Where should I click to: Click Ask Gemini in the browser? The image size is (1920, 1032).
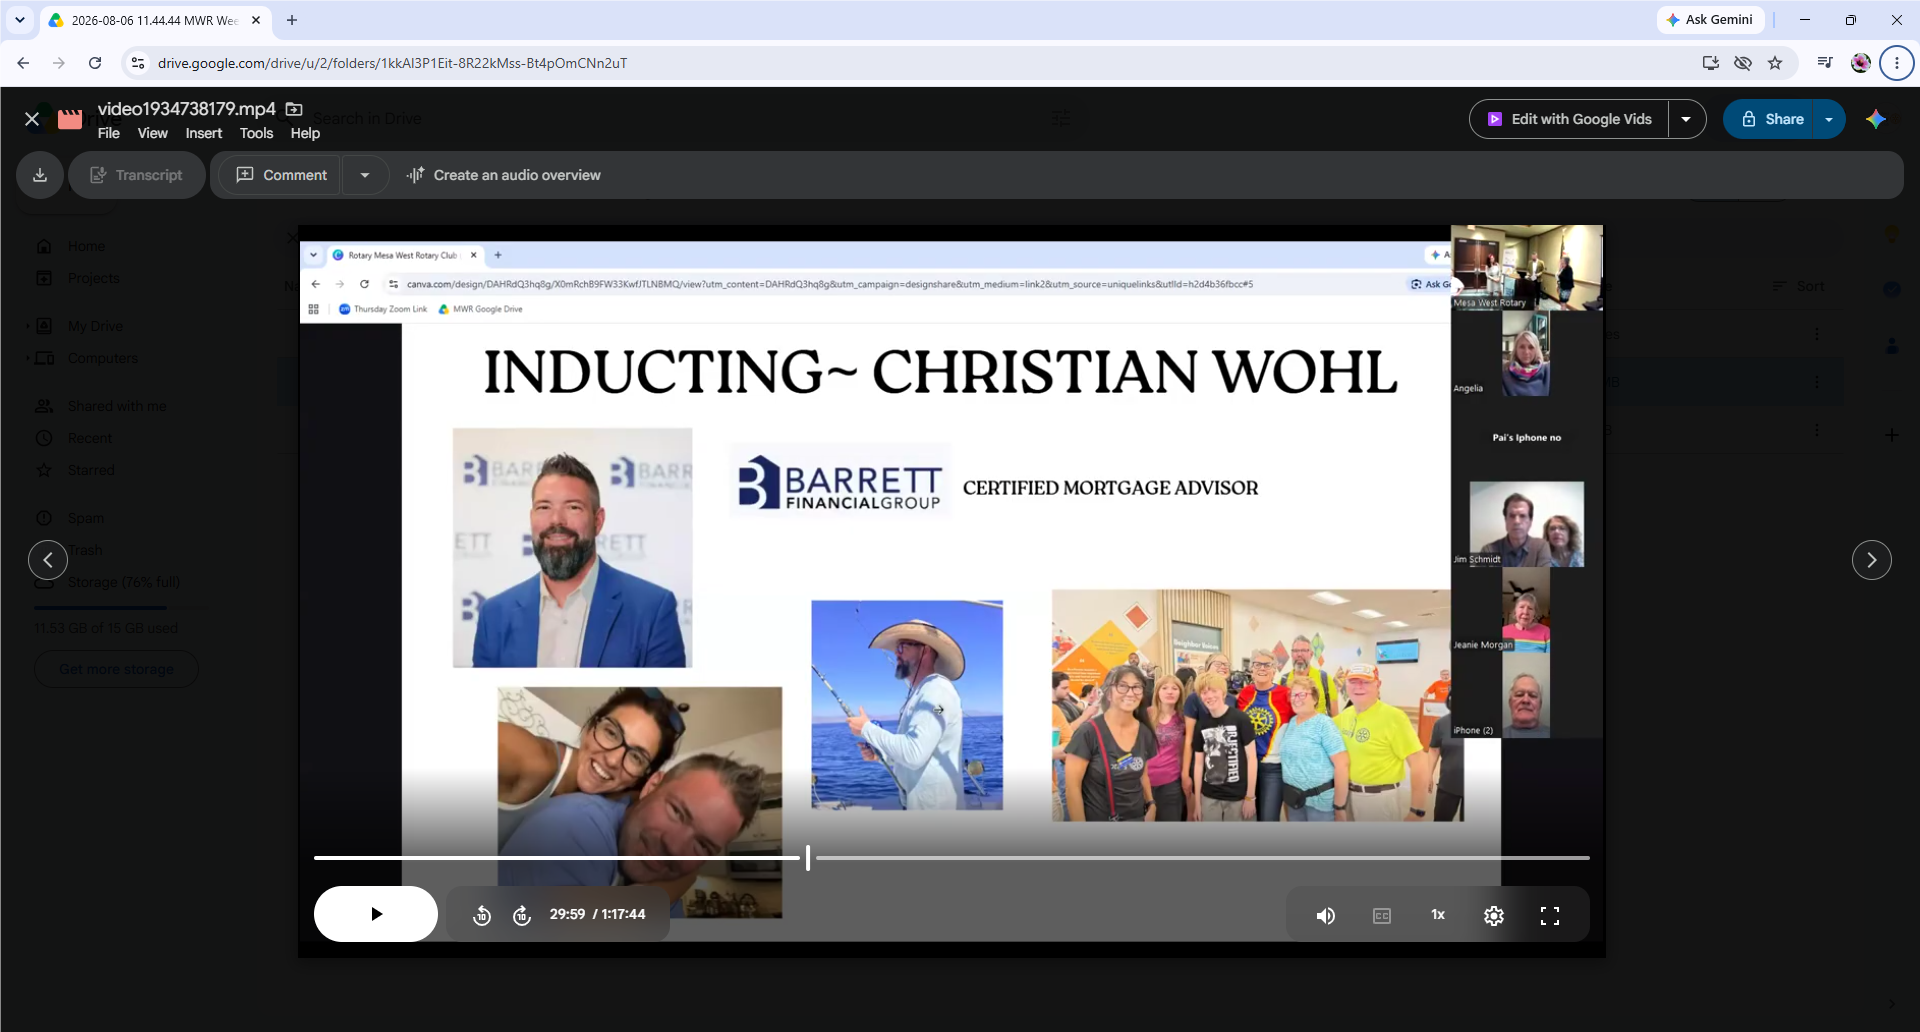point(1710,20)
